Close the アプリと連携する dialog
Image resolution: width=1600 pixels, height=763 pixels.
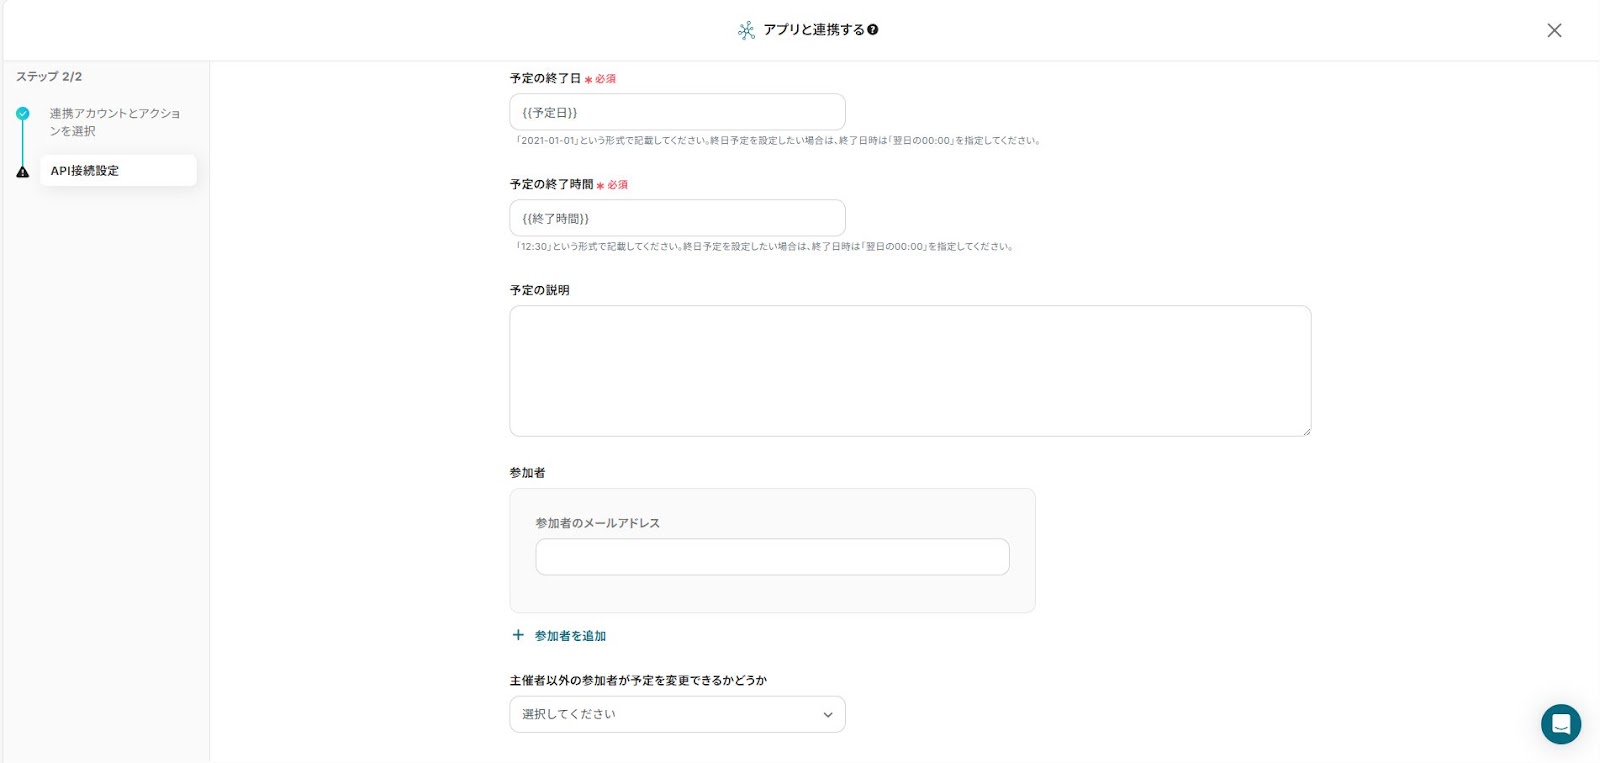coord(1554,30)
